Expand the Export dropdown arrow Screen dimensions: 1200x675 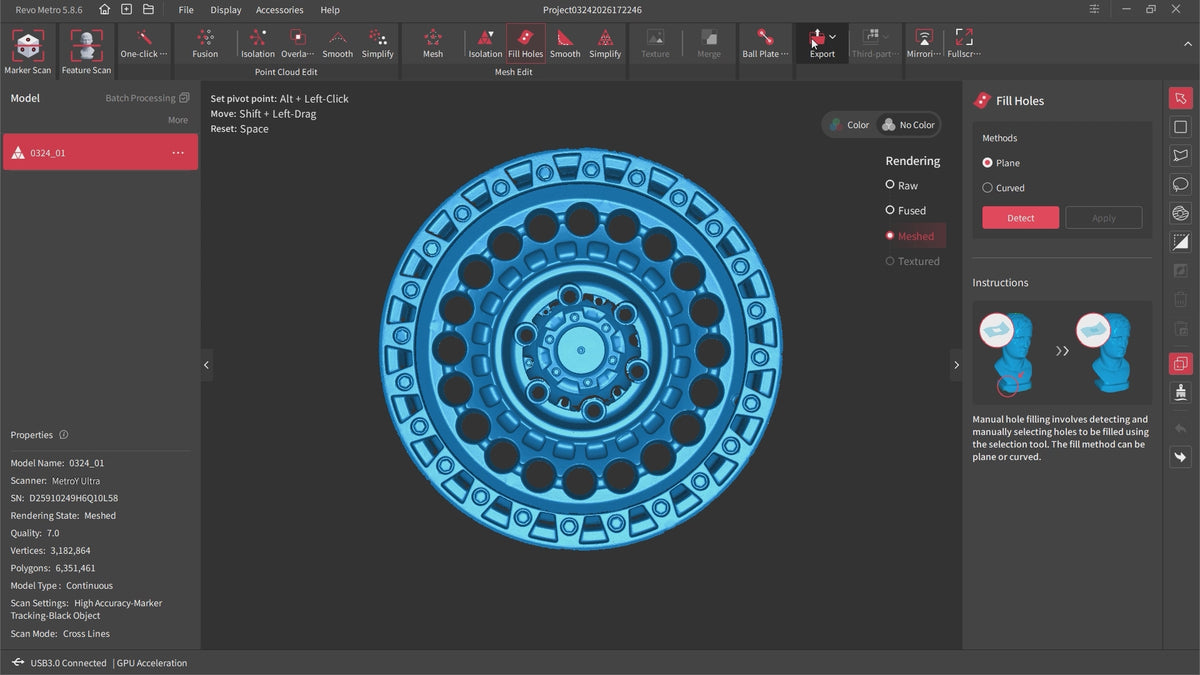tap(833, 37)
